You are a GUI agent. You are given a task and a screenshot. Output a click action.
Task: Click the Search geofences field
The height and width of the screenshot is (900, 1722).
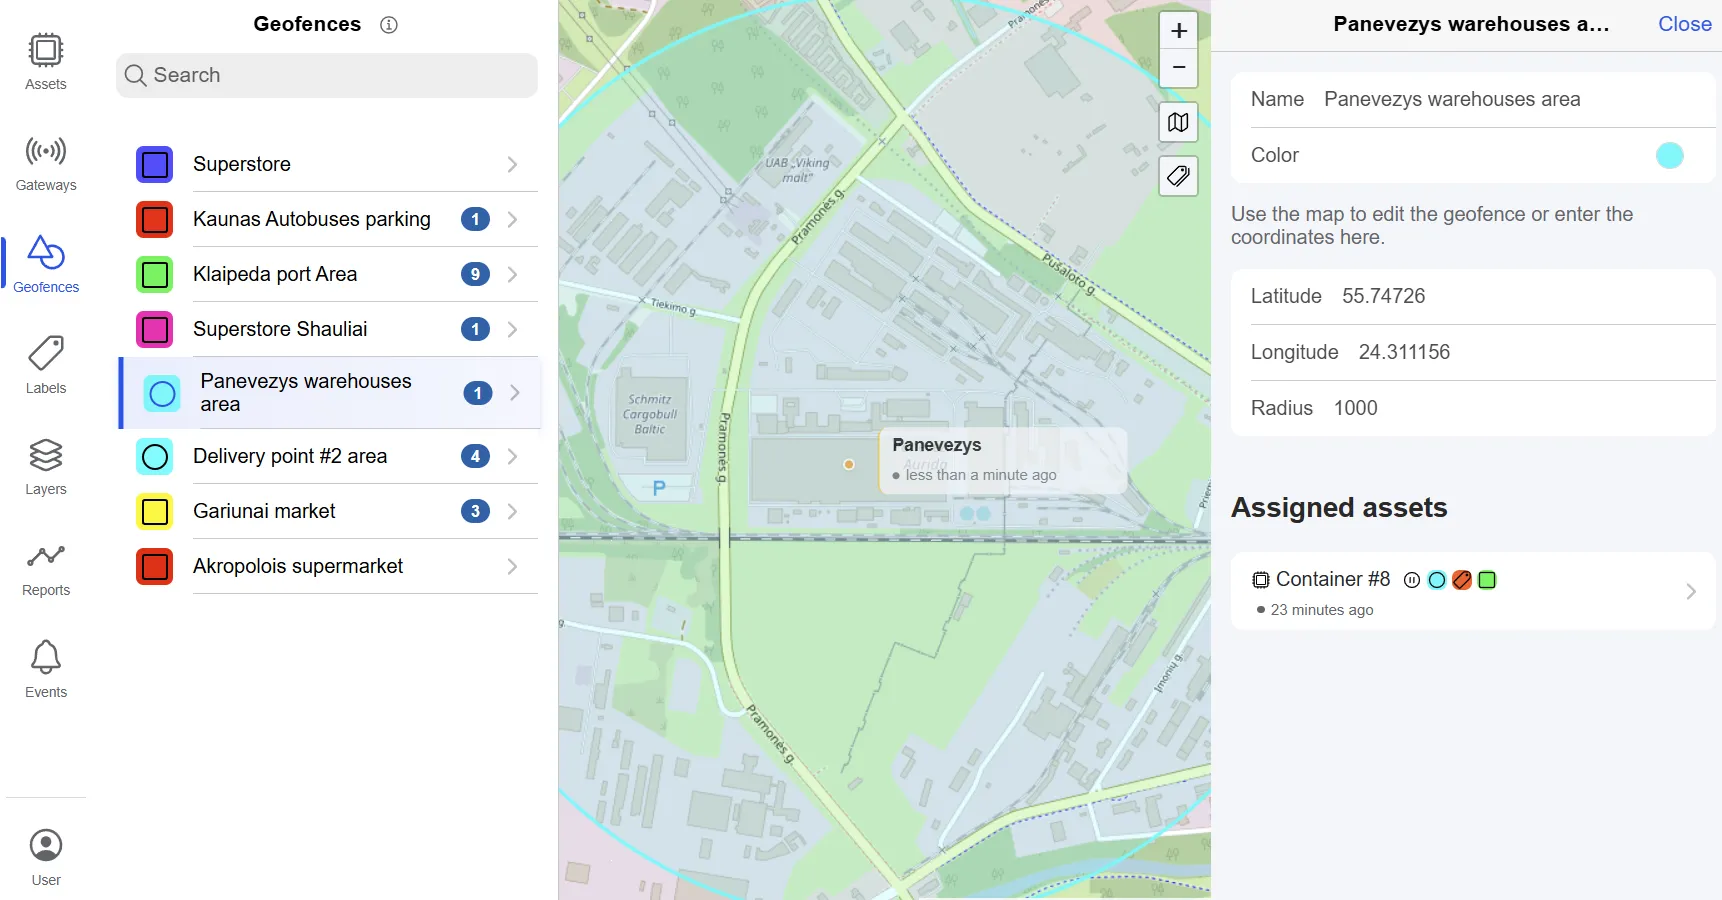(x=327, y=75)
